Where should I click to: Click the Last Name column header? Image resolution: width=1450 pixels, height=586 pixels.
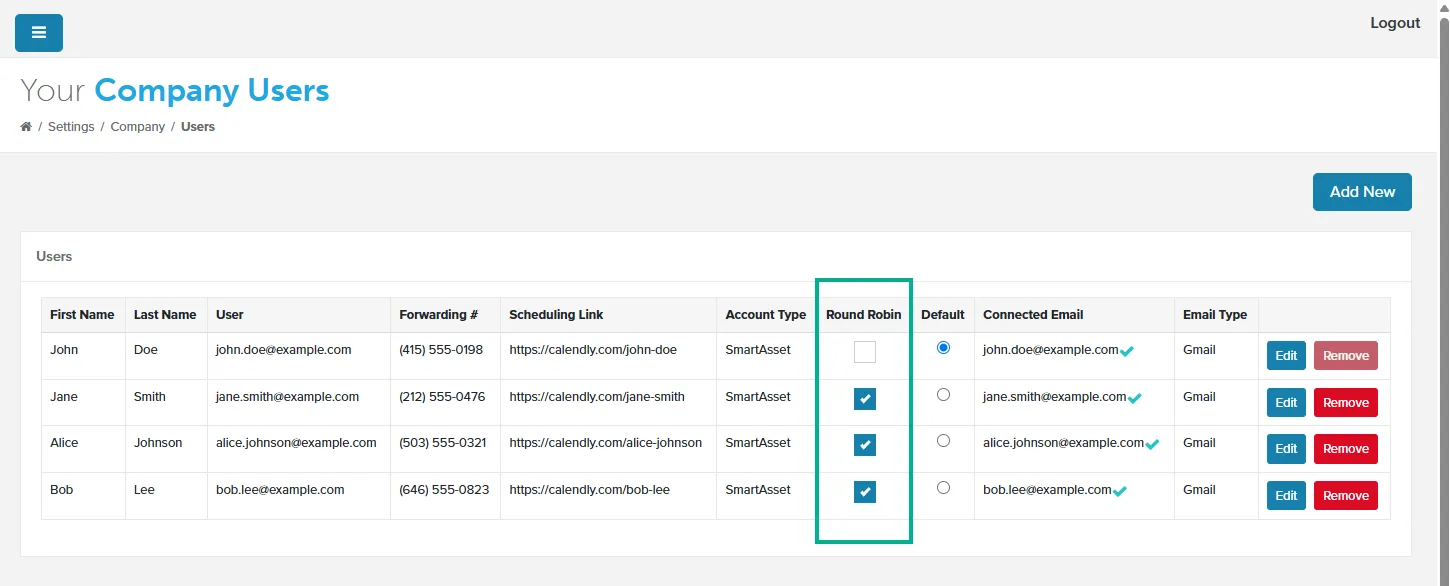point(165,315)
